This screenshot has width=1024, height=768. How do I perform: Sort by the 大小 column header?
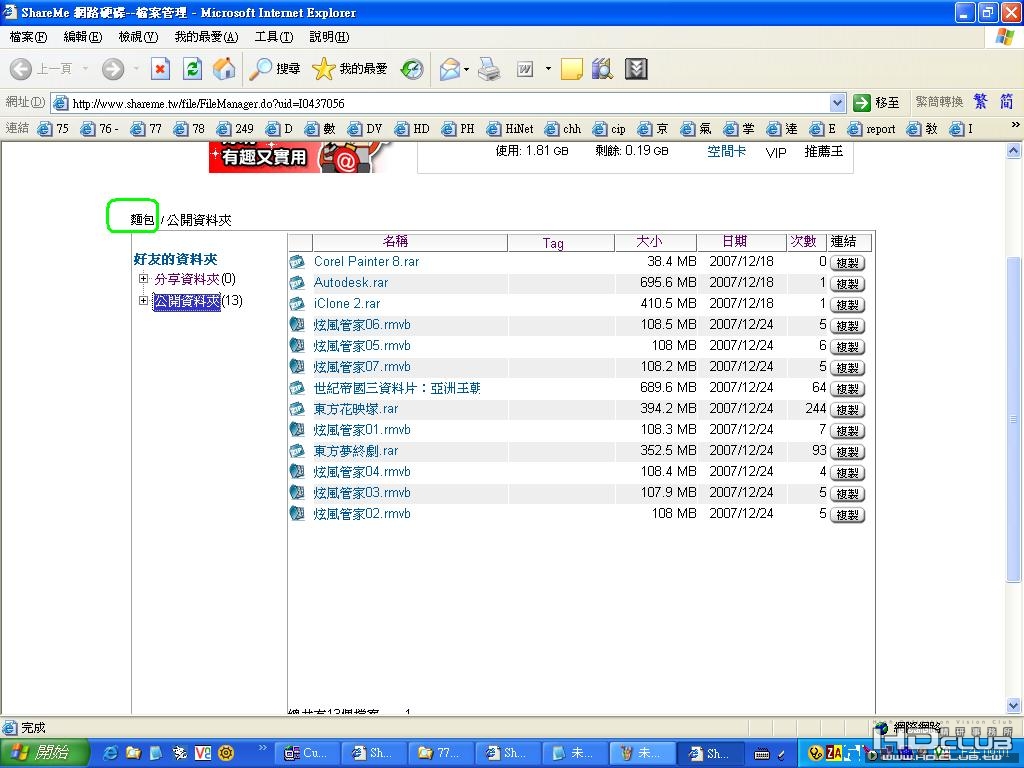pos(656,242)
